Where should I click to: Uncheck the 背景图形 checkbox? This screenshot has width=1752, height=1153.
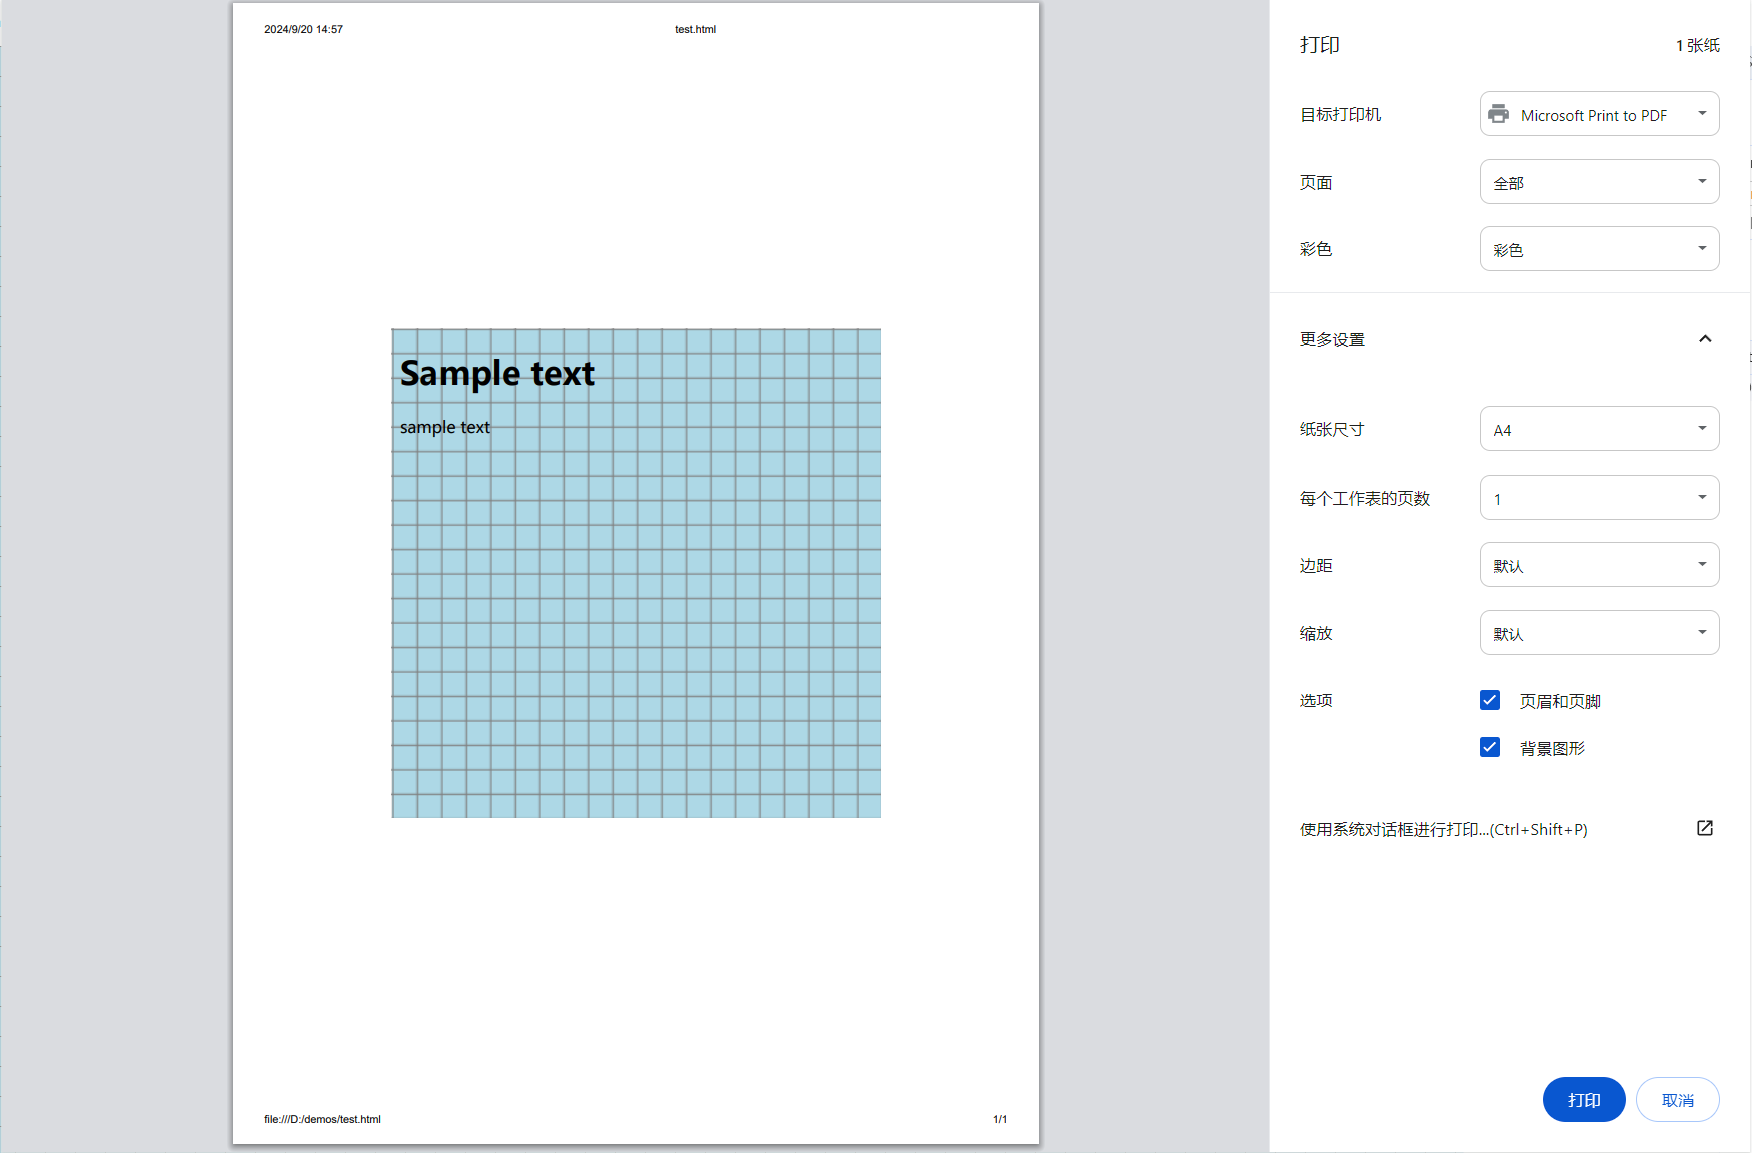(x=1490, y=747)
